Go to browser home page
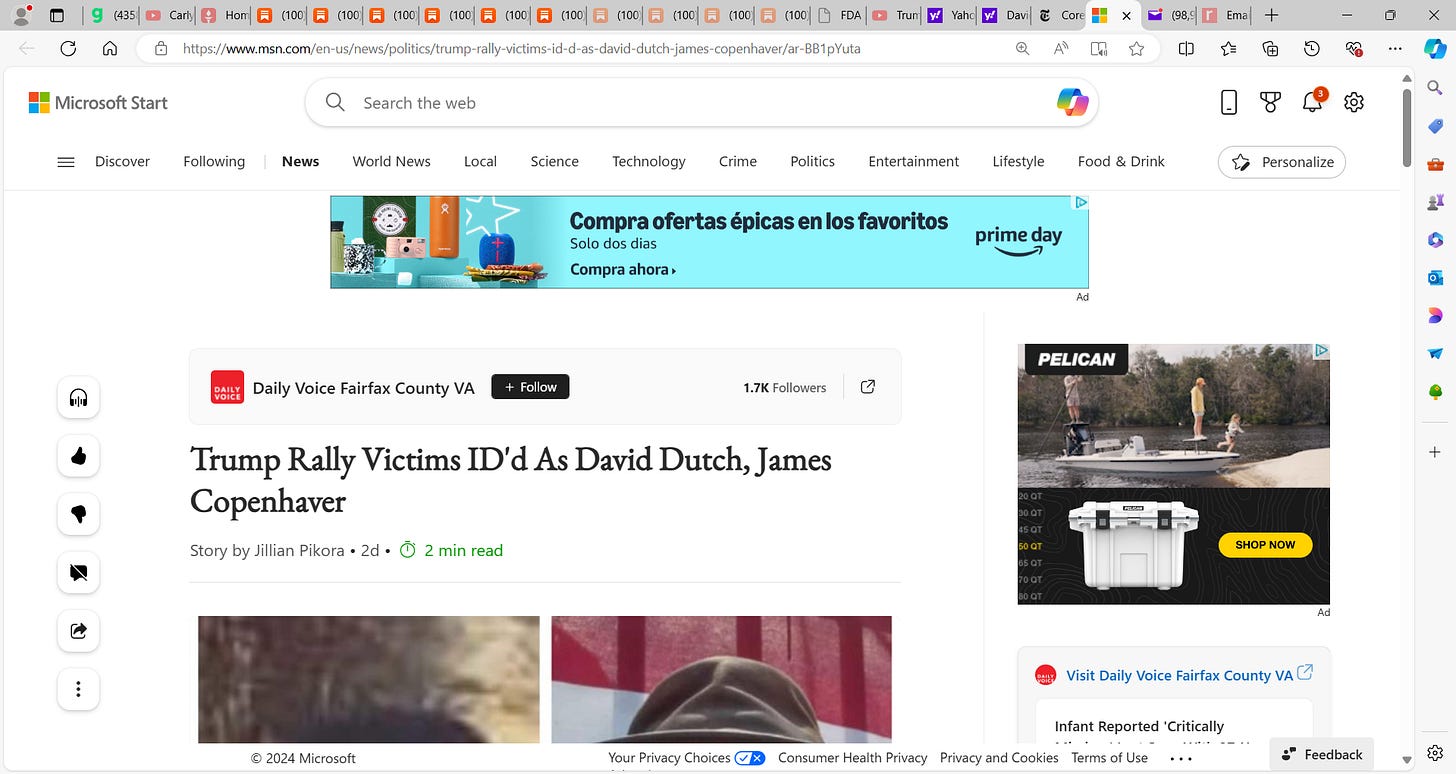Image resolution: width=1456 pixels, height=774 pixels. (x=110, y=48)
